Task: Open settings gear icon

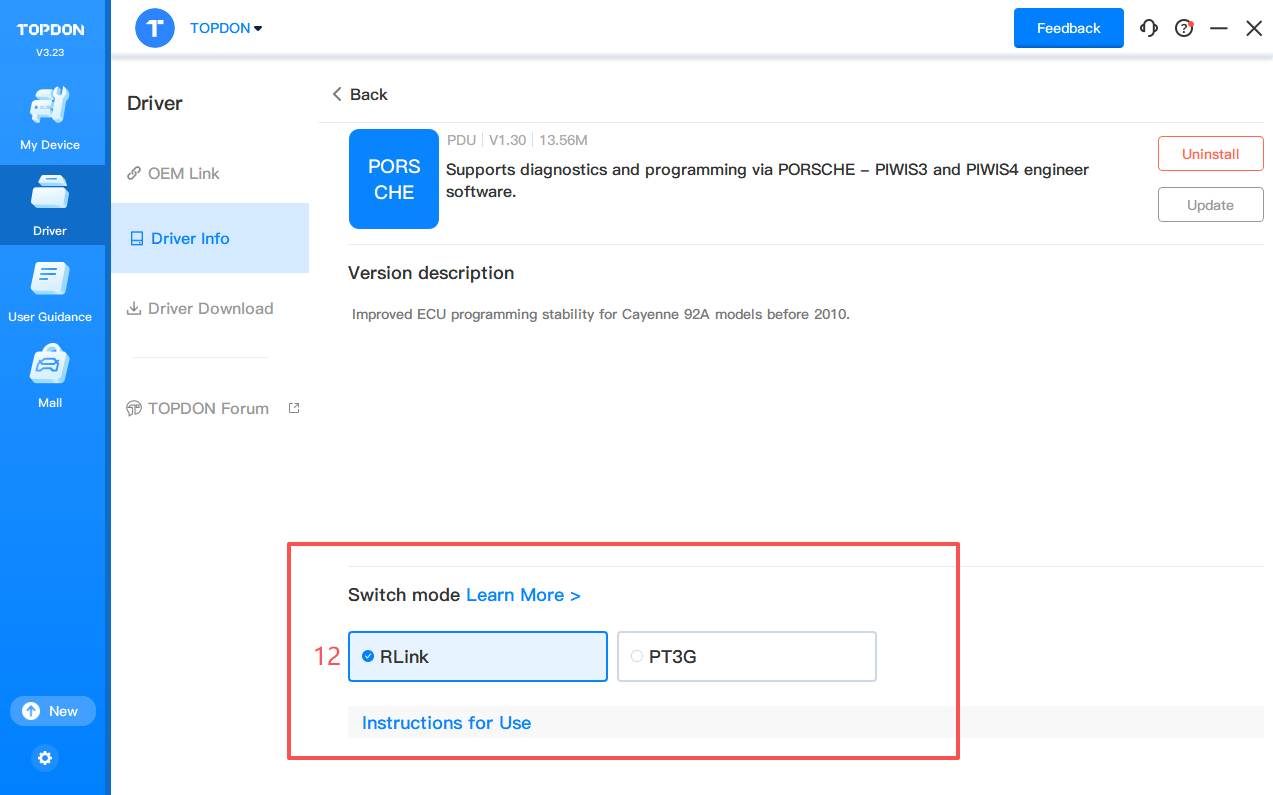Action: (45, 758)
